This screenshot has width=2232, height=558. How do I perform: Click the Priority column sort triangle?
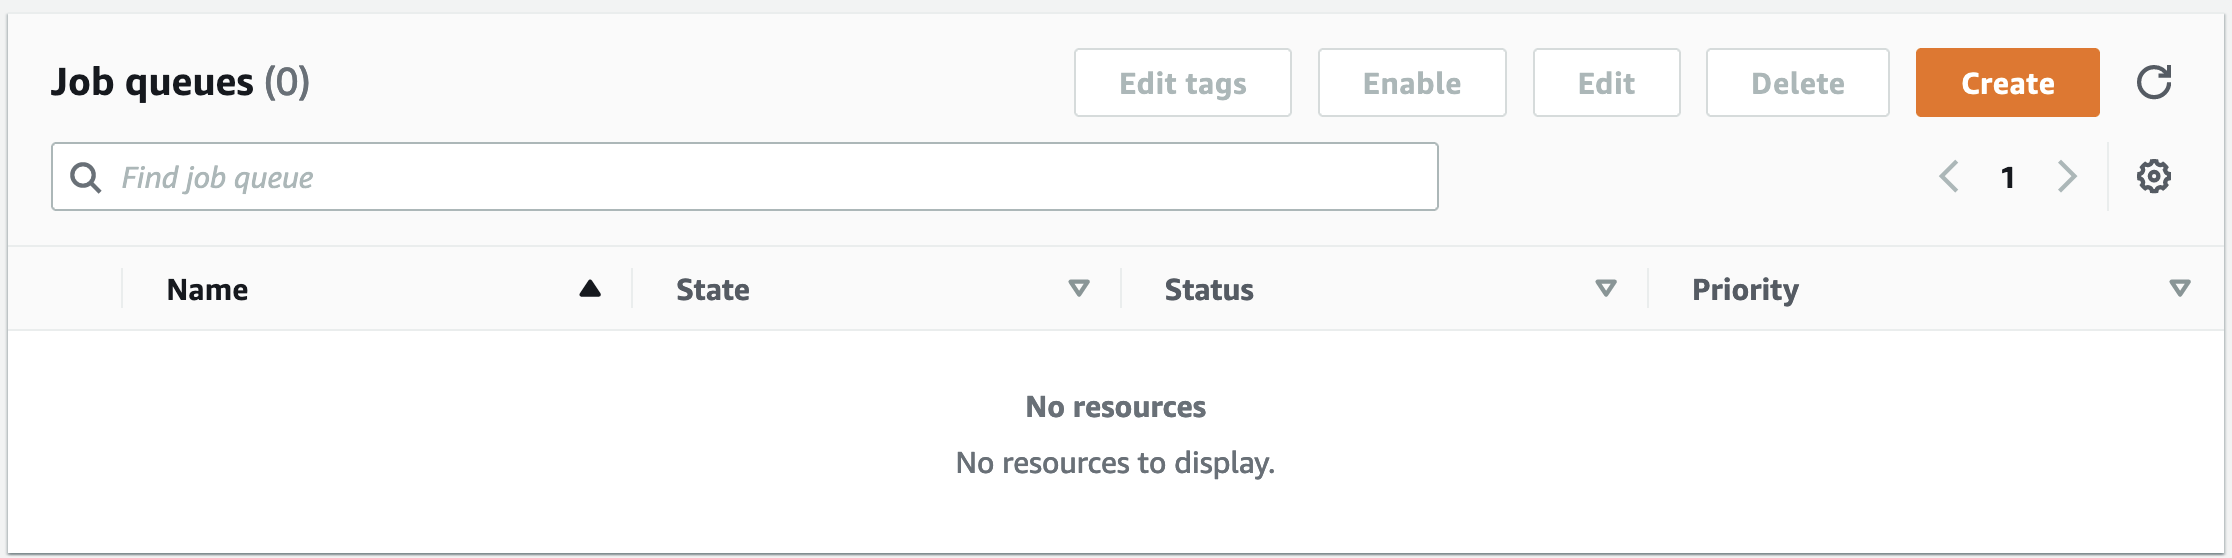click(x=2180, y=289)
